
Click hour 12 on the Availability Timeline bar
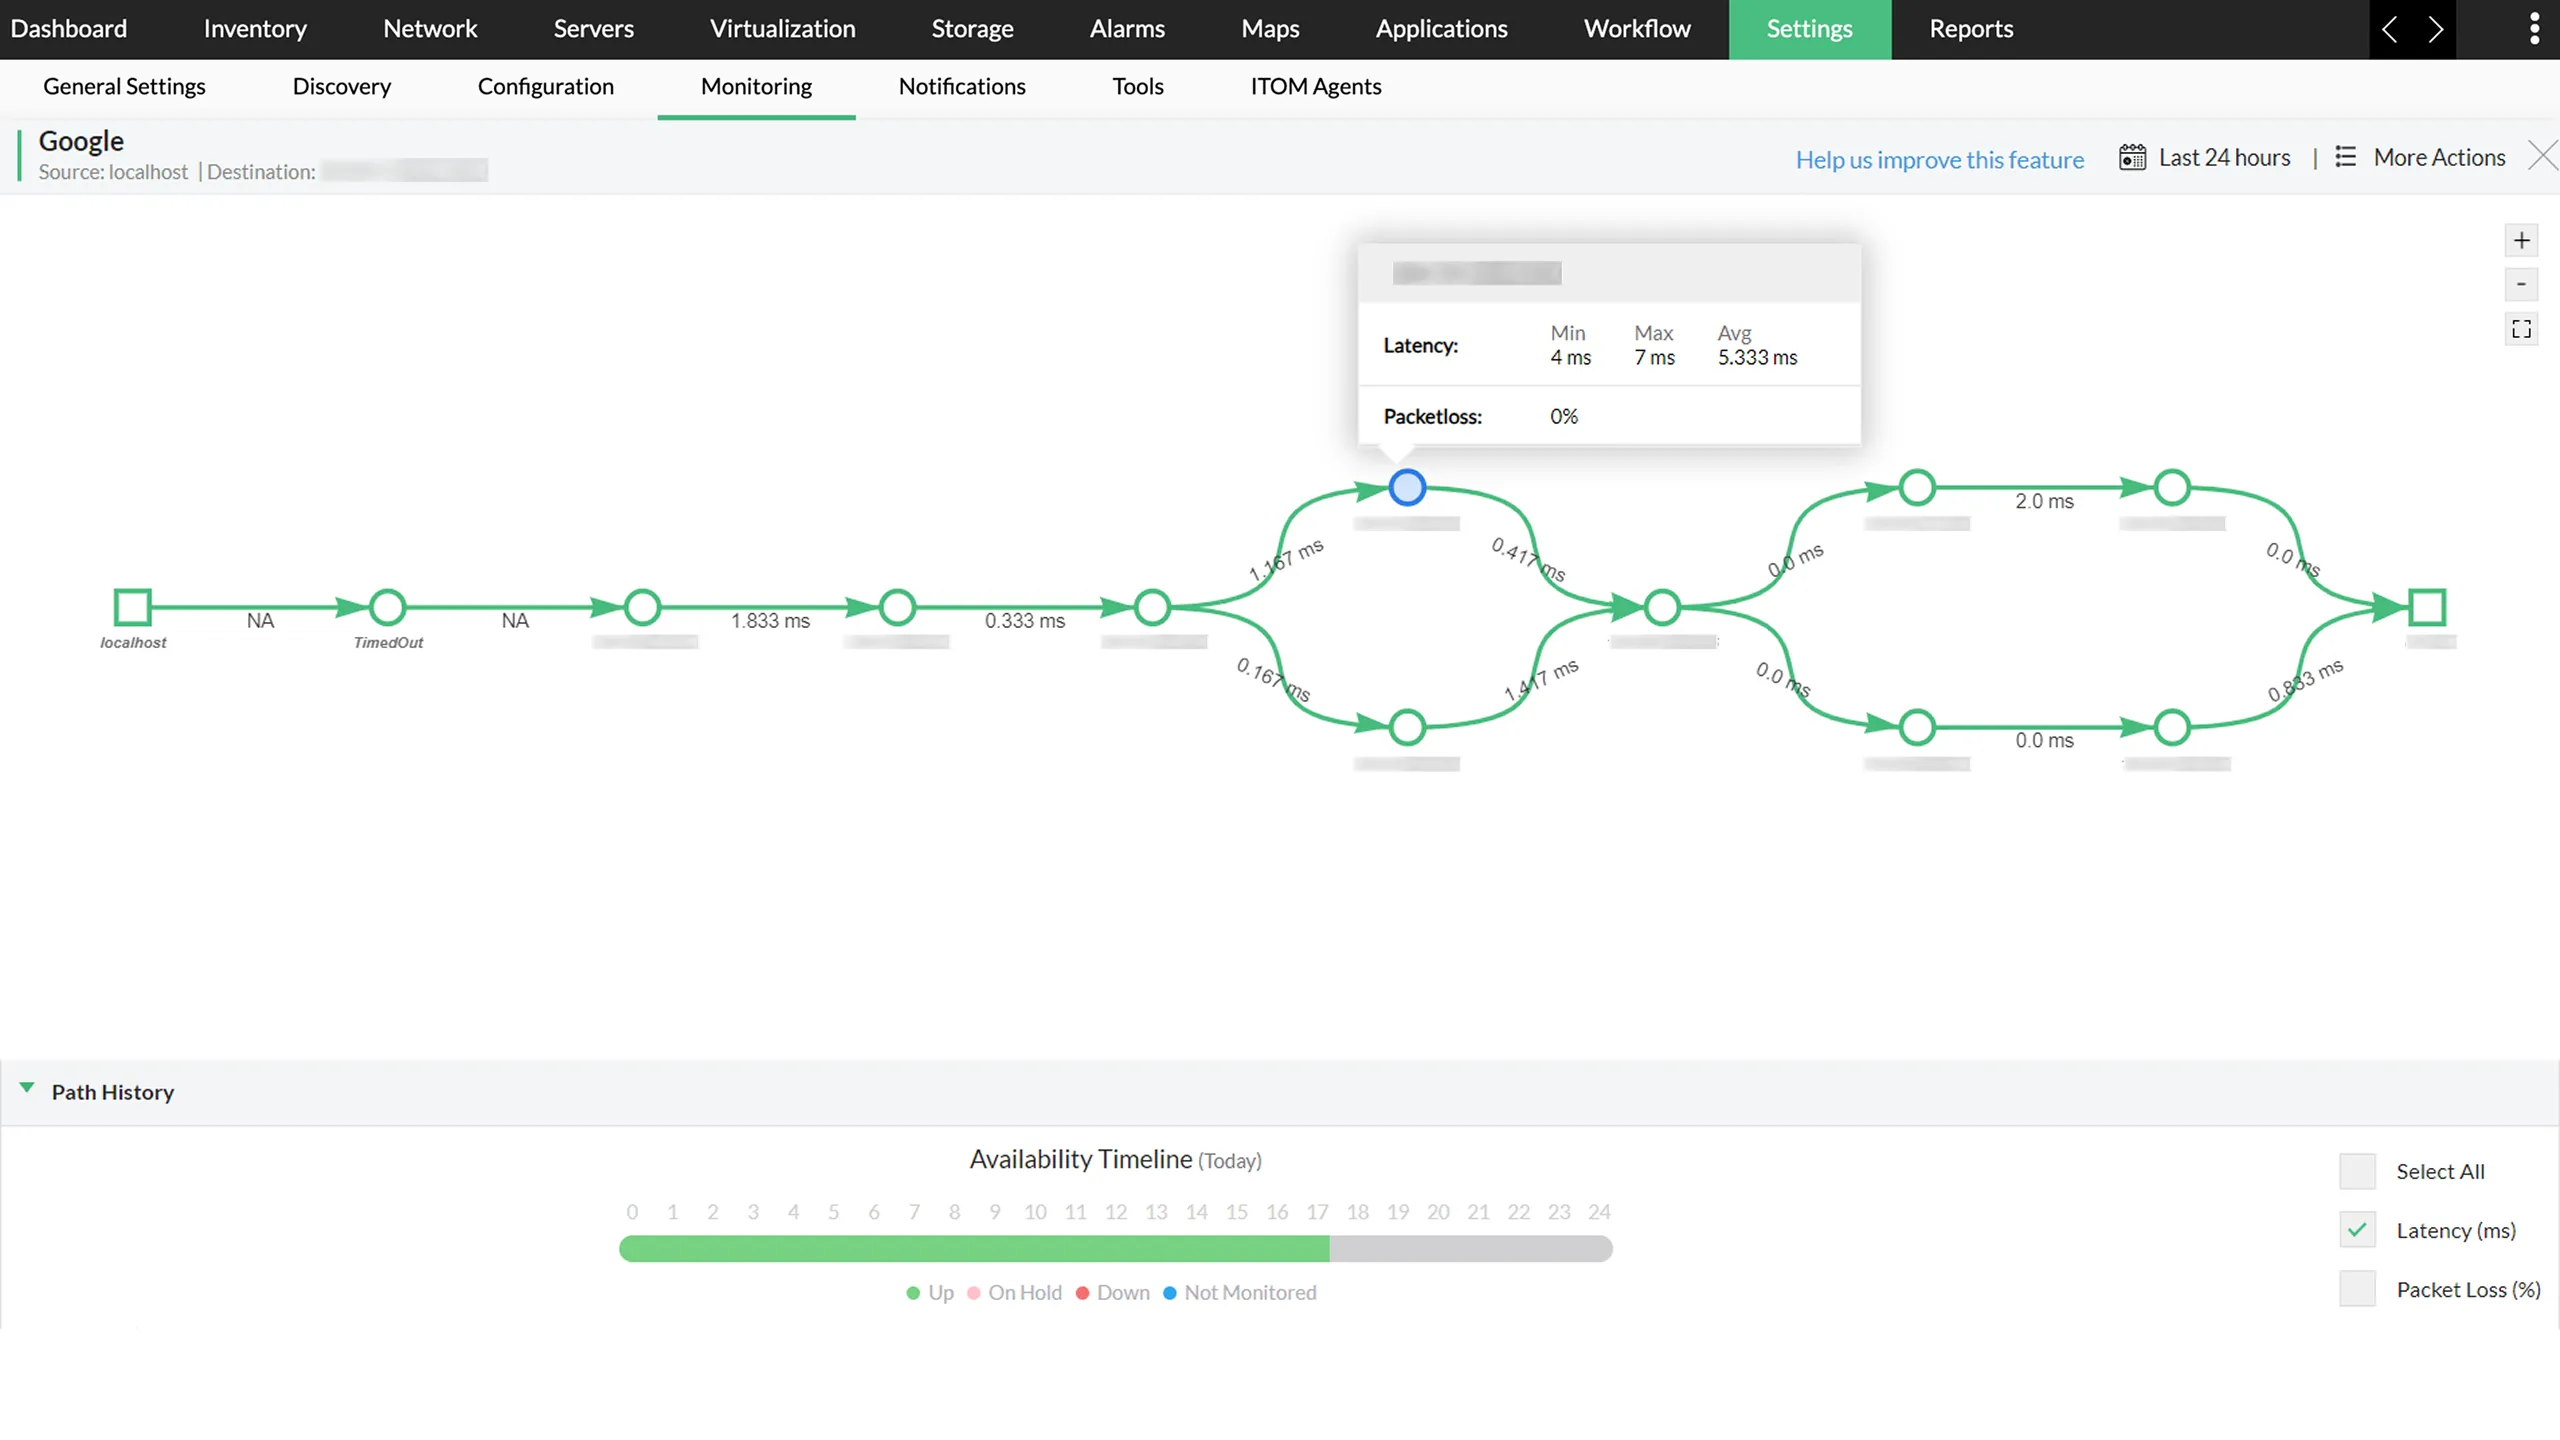point(1117,1249)
